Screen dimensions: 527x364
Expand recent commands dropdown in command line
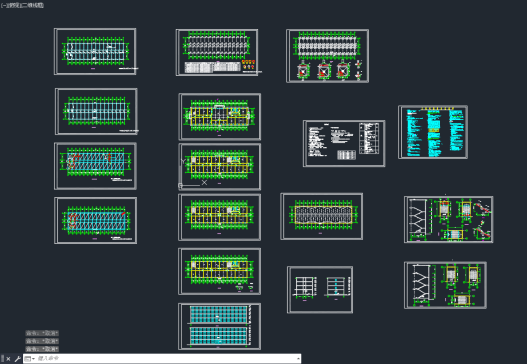point(30,359)
